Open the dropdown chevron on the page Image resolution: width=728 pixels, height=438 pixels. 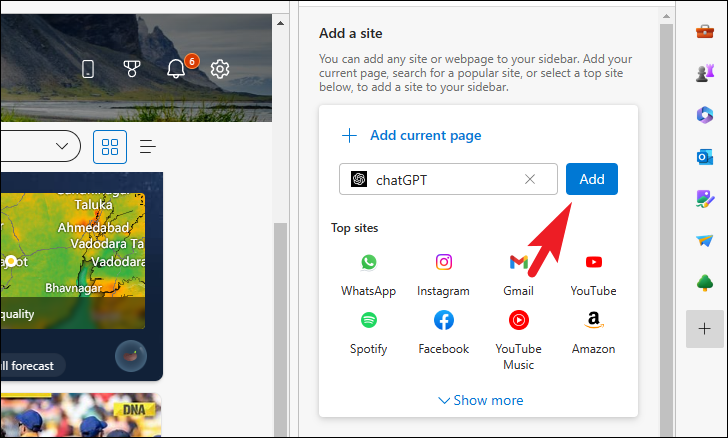pyautogui.click(x=62, y=146)
